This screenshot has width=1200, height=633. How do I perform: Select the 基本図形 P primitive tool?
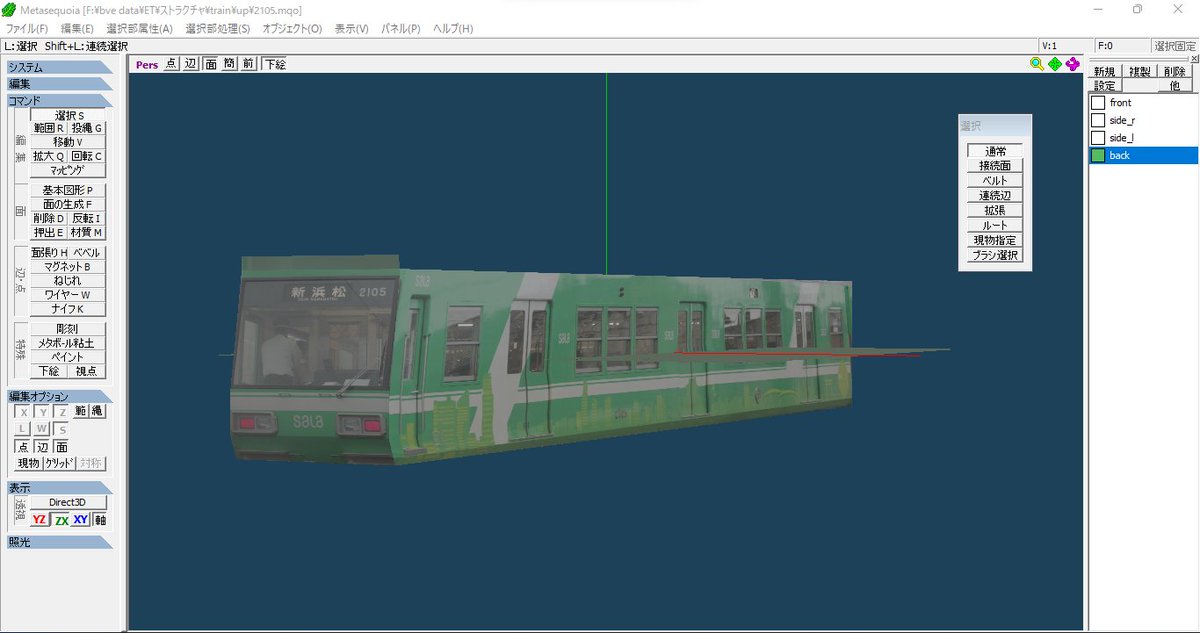pyautogui.click(x=68, y=190)
